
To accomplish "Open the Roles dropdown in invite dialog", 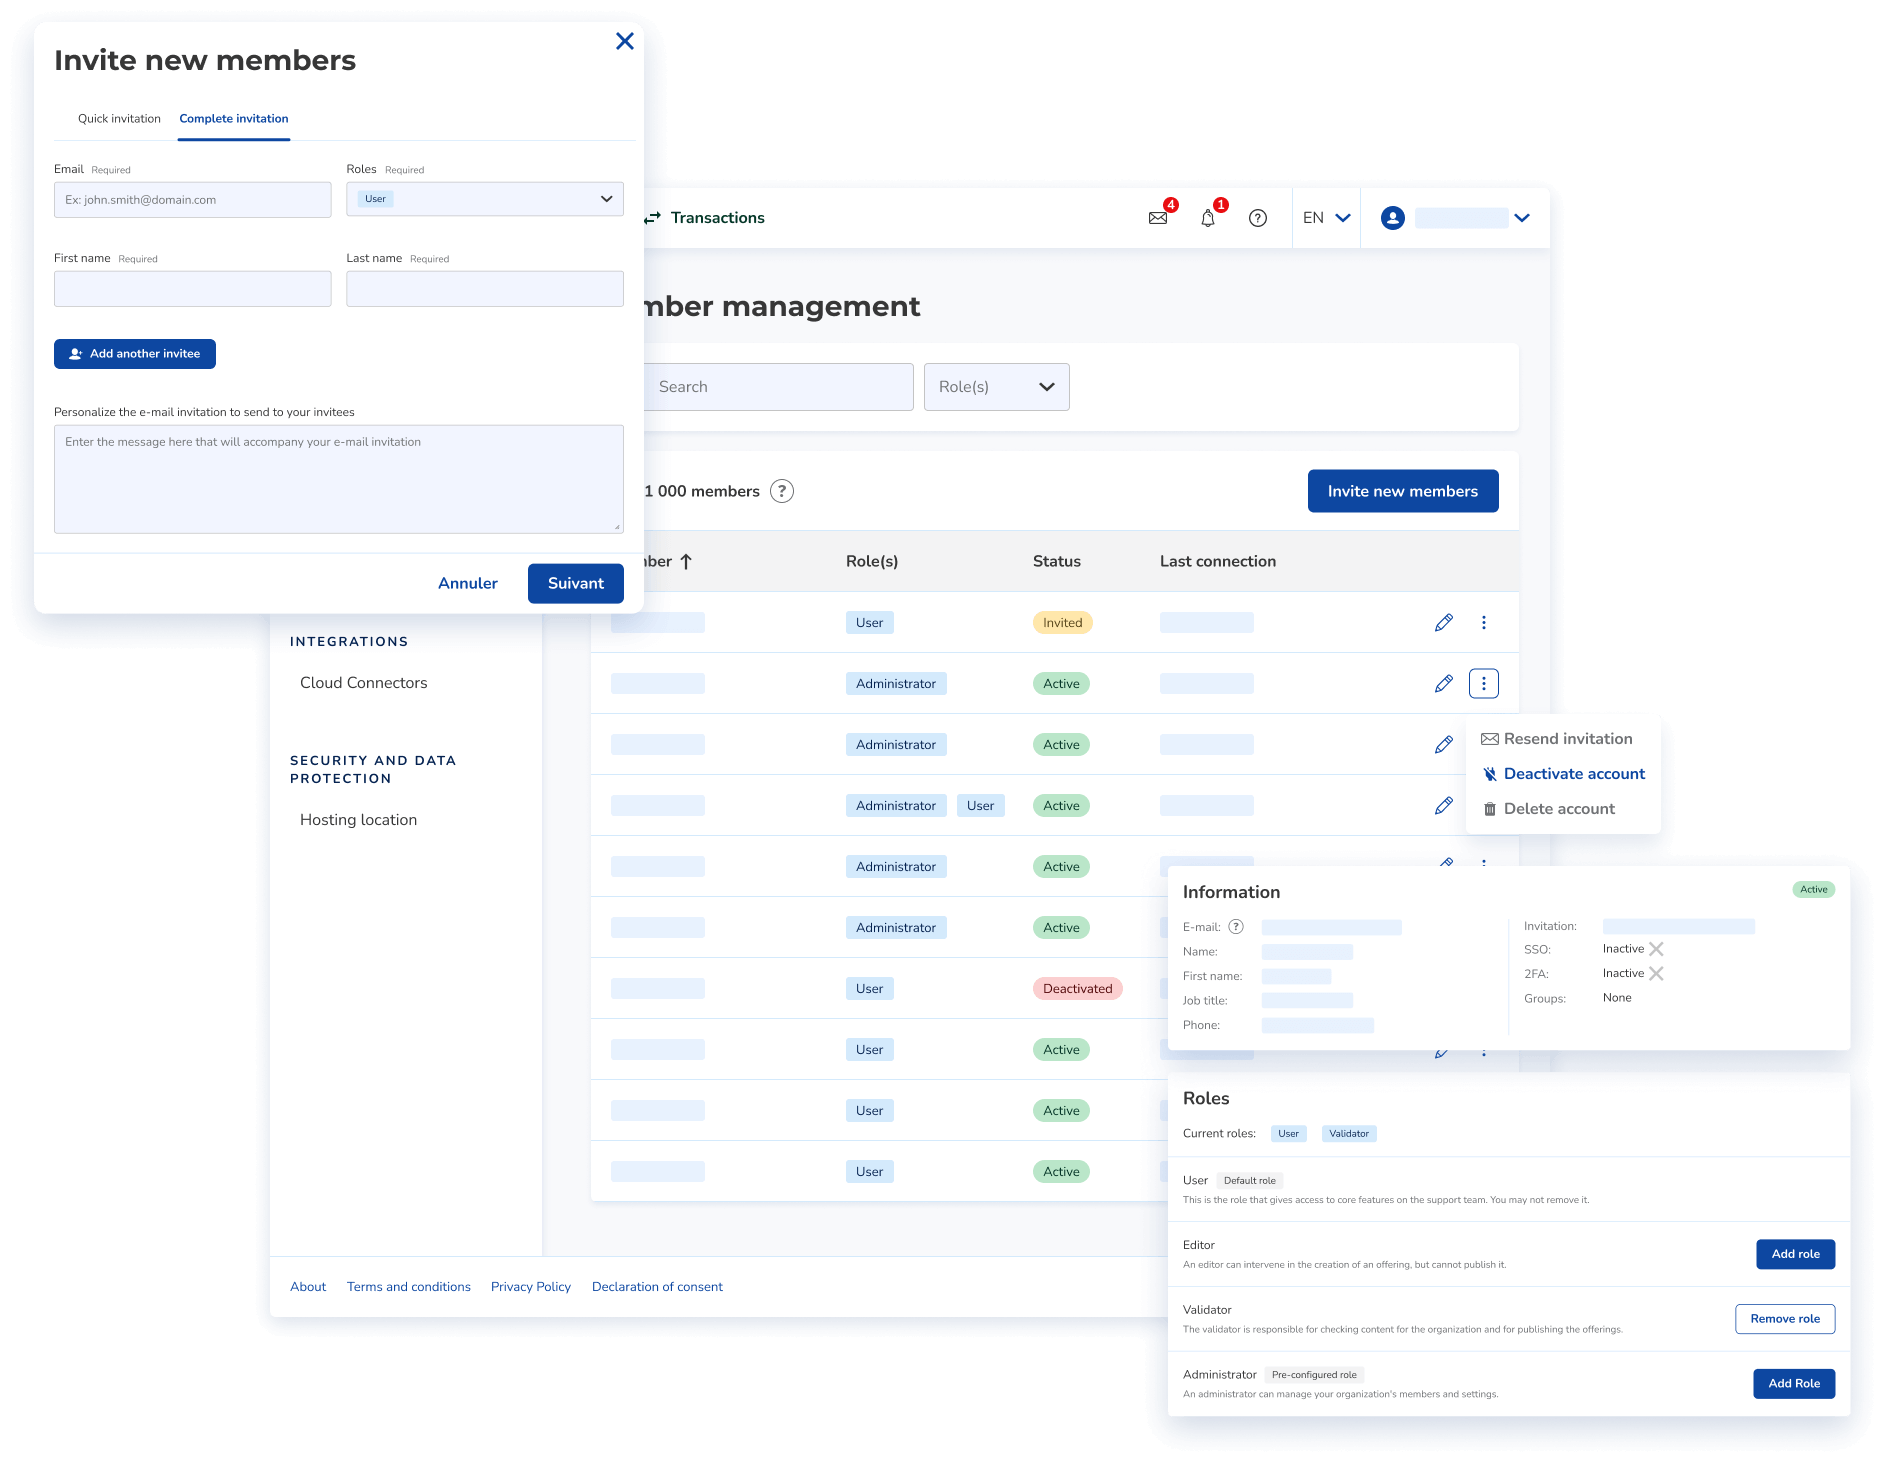I will [485, 199].
